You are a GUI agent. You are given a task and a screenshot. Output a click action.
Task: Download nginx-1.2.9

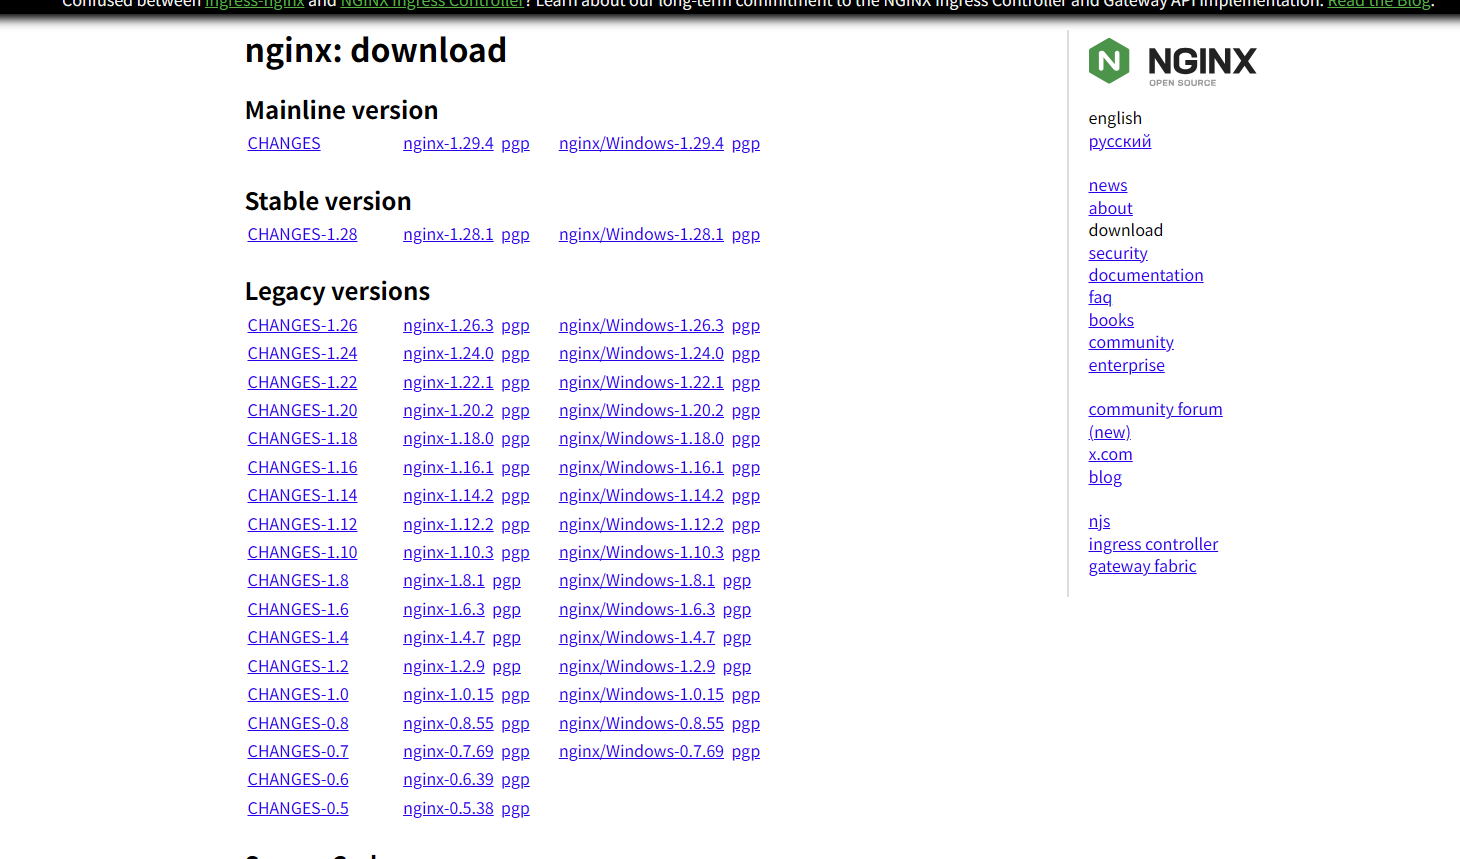coord(444,667)
